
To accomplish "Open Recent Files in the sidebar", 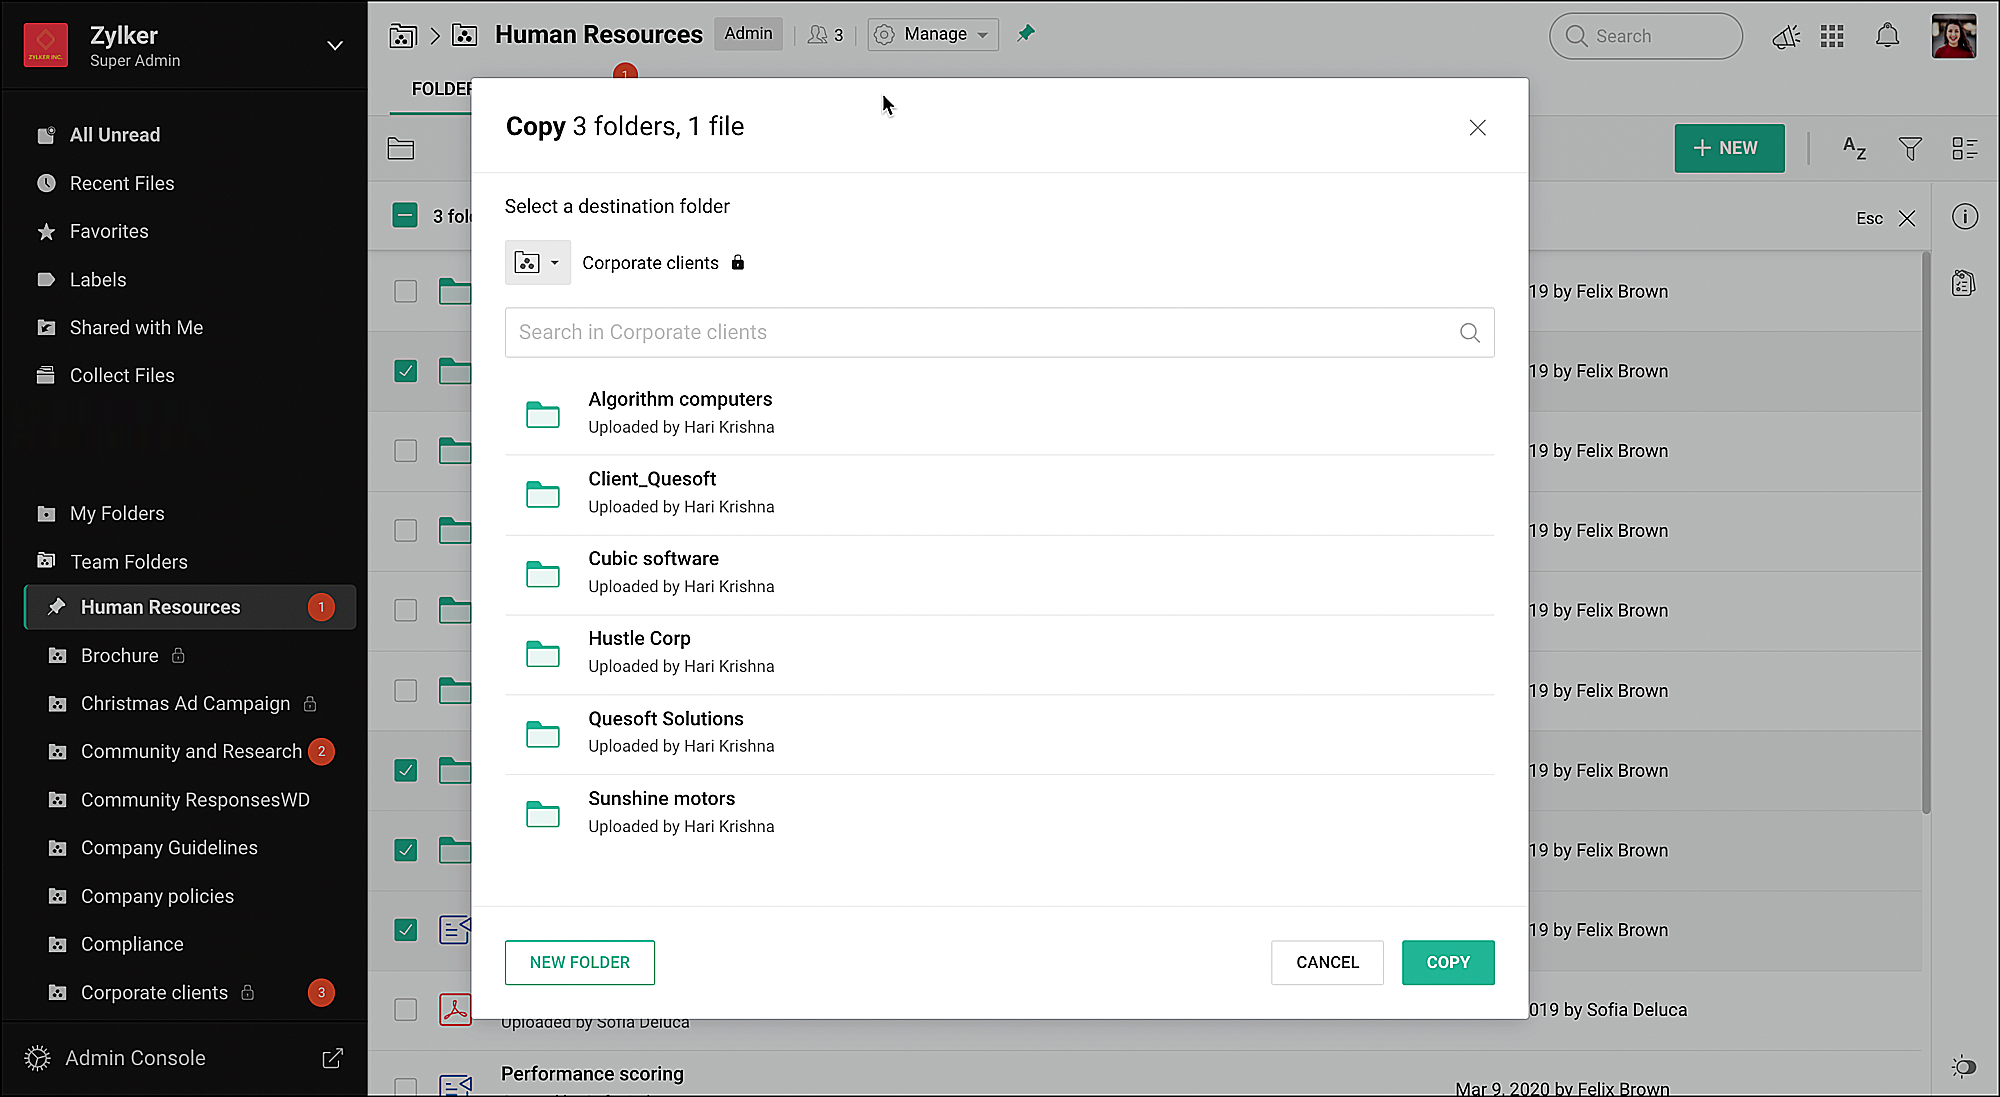I will point(122,183).
